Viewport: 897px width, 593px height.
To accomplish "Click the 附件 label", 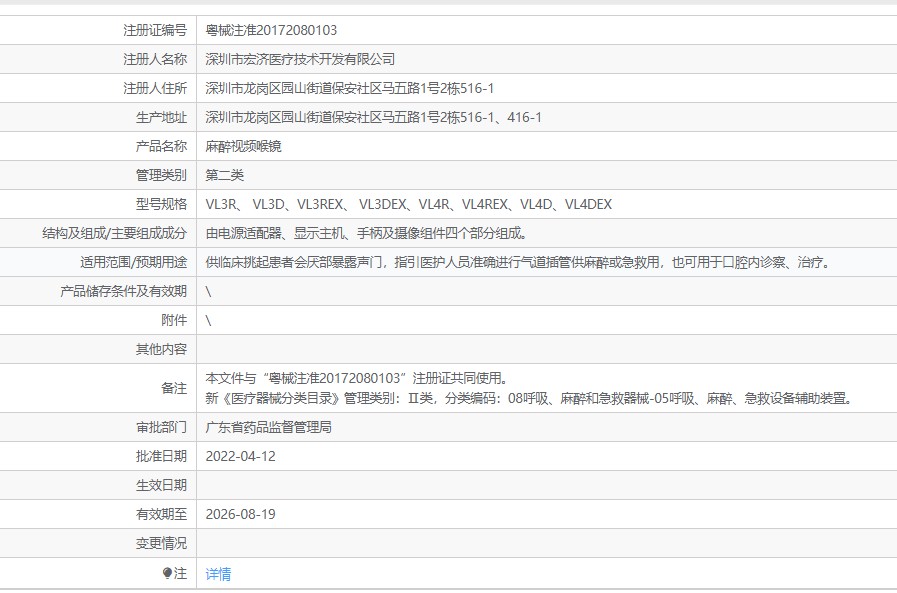I will [x=174, y=320].
